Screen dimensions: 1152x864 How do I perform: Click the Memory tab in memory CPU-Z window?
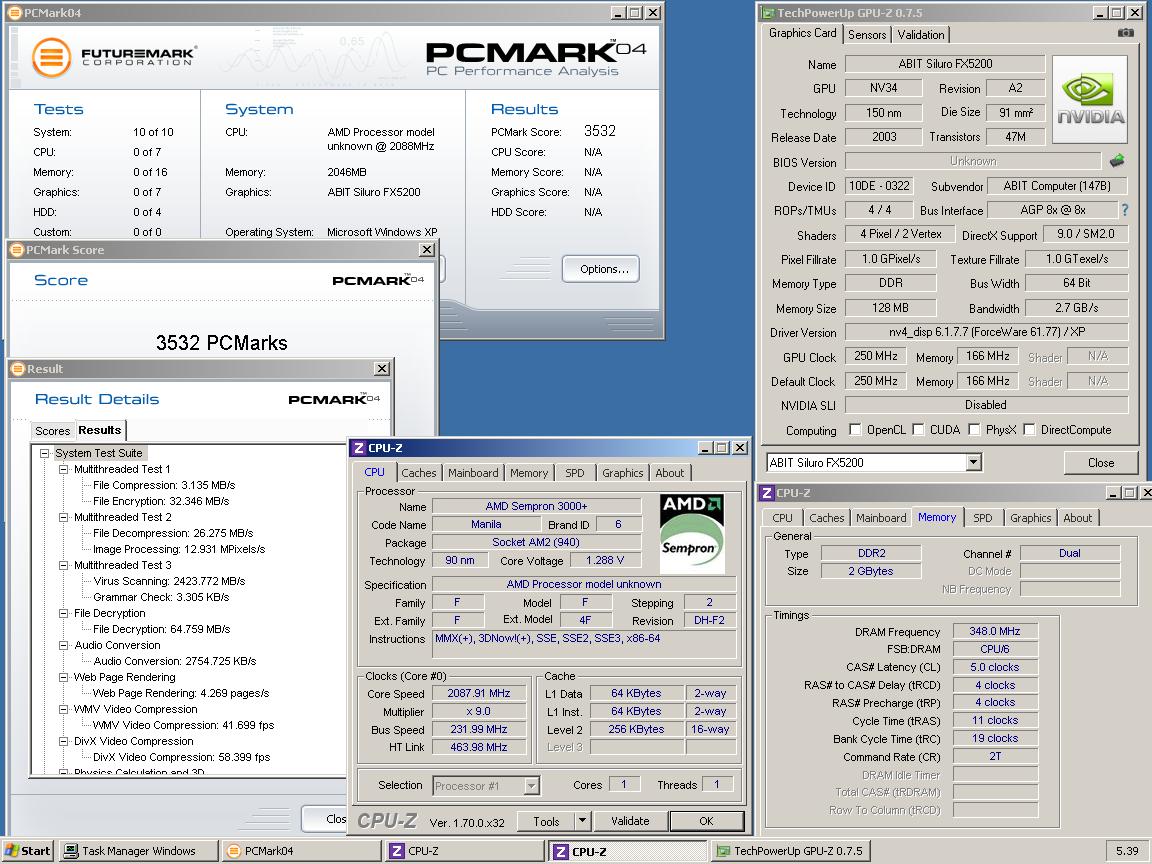937,517
